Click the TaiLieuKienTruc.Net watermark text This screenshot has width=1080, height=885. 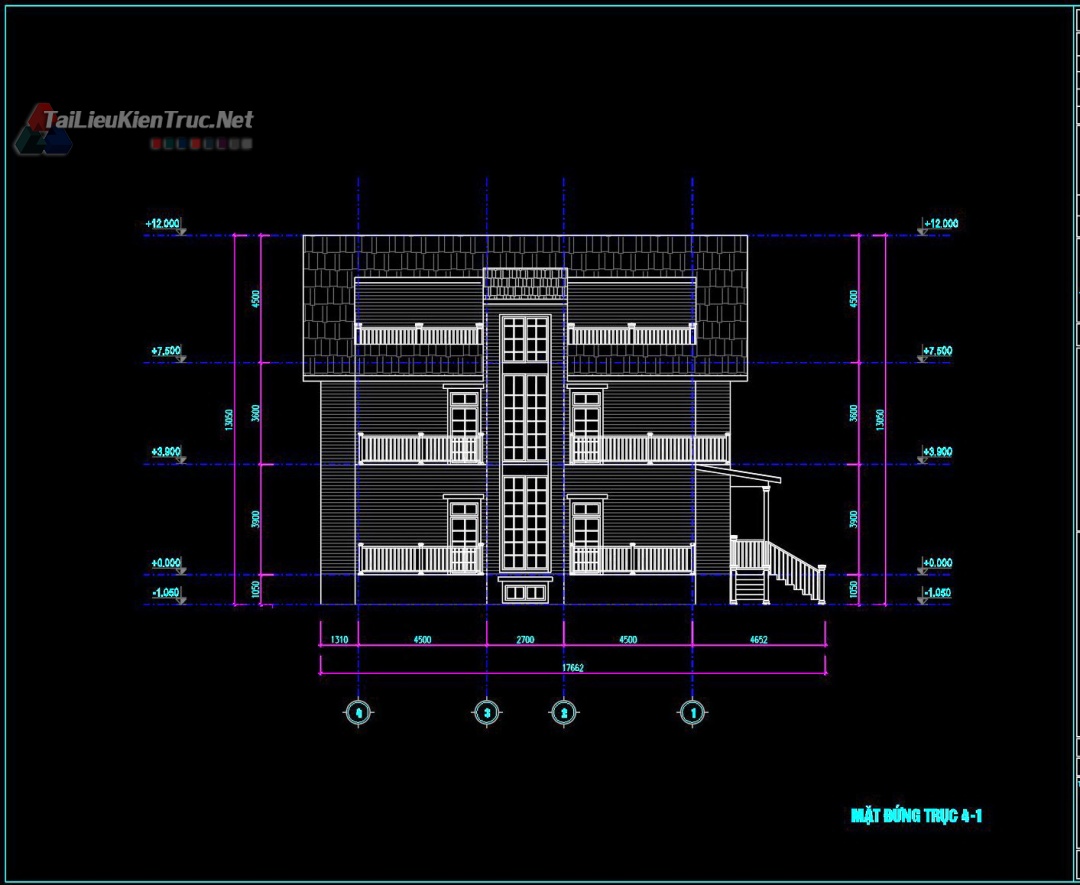(148, 121)
